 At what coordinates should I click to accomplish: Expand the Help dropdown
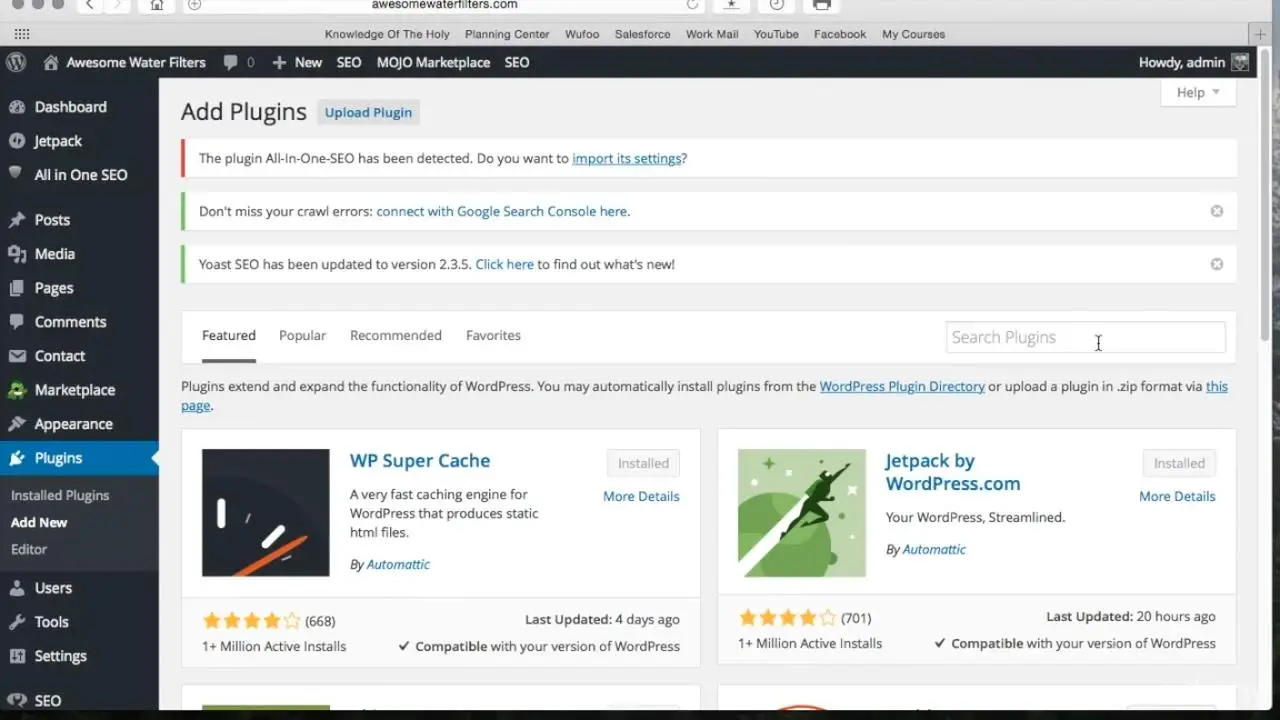coord(1198,92)
